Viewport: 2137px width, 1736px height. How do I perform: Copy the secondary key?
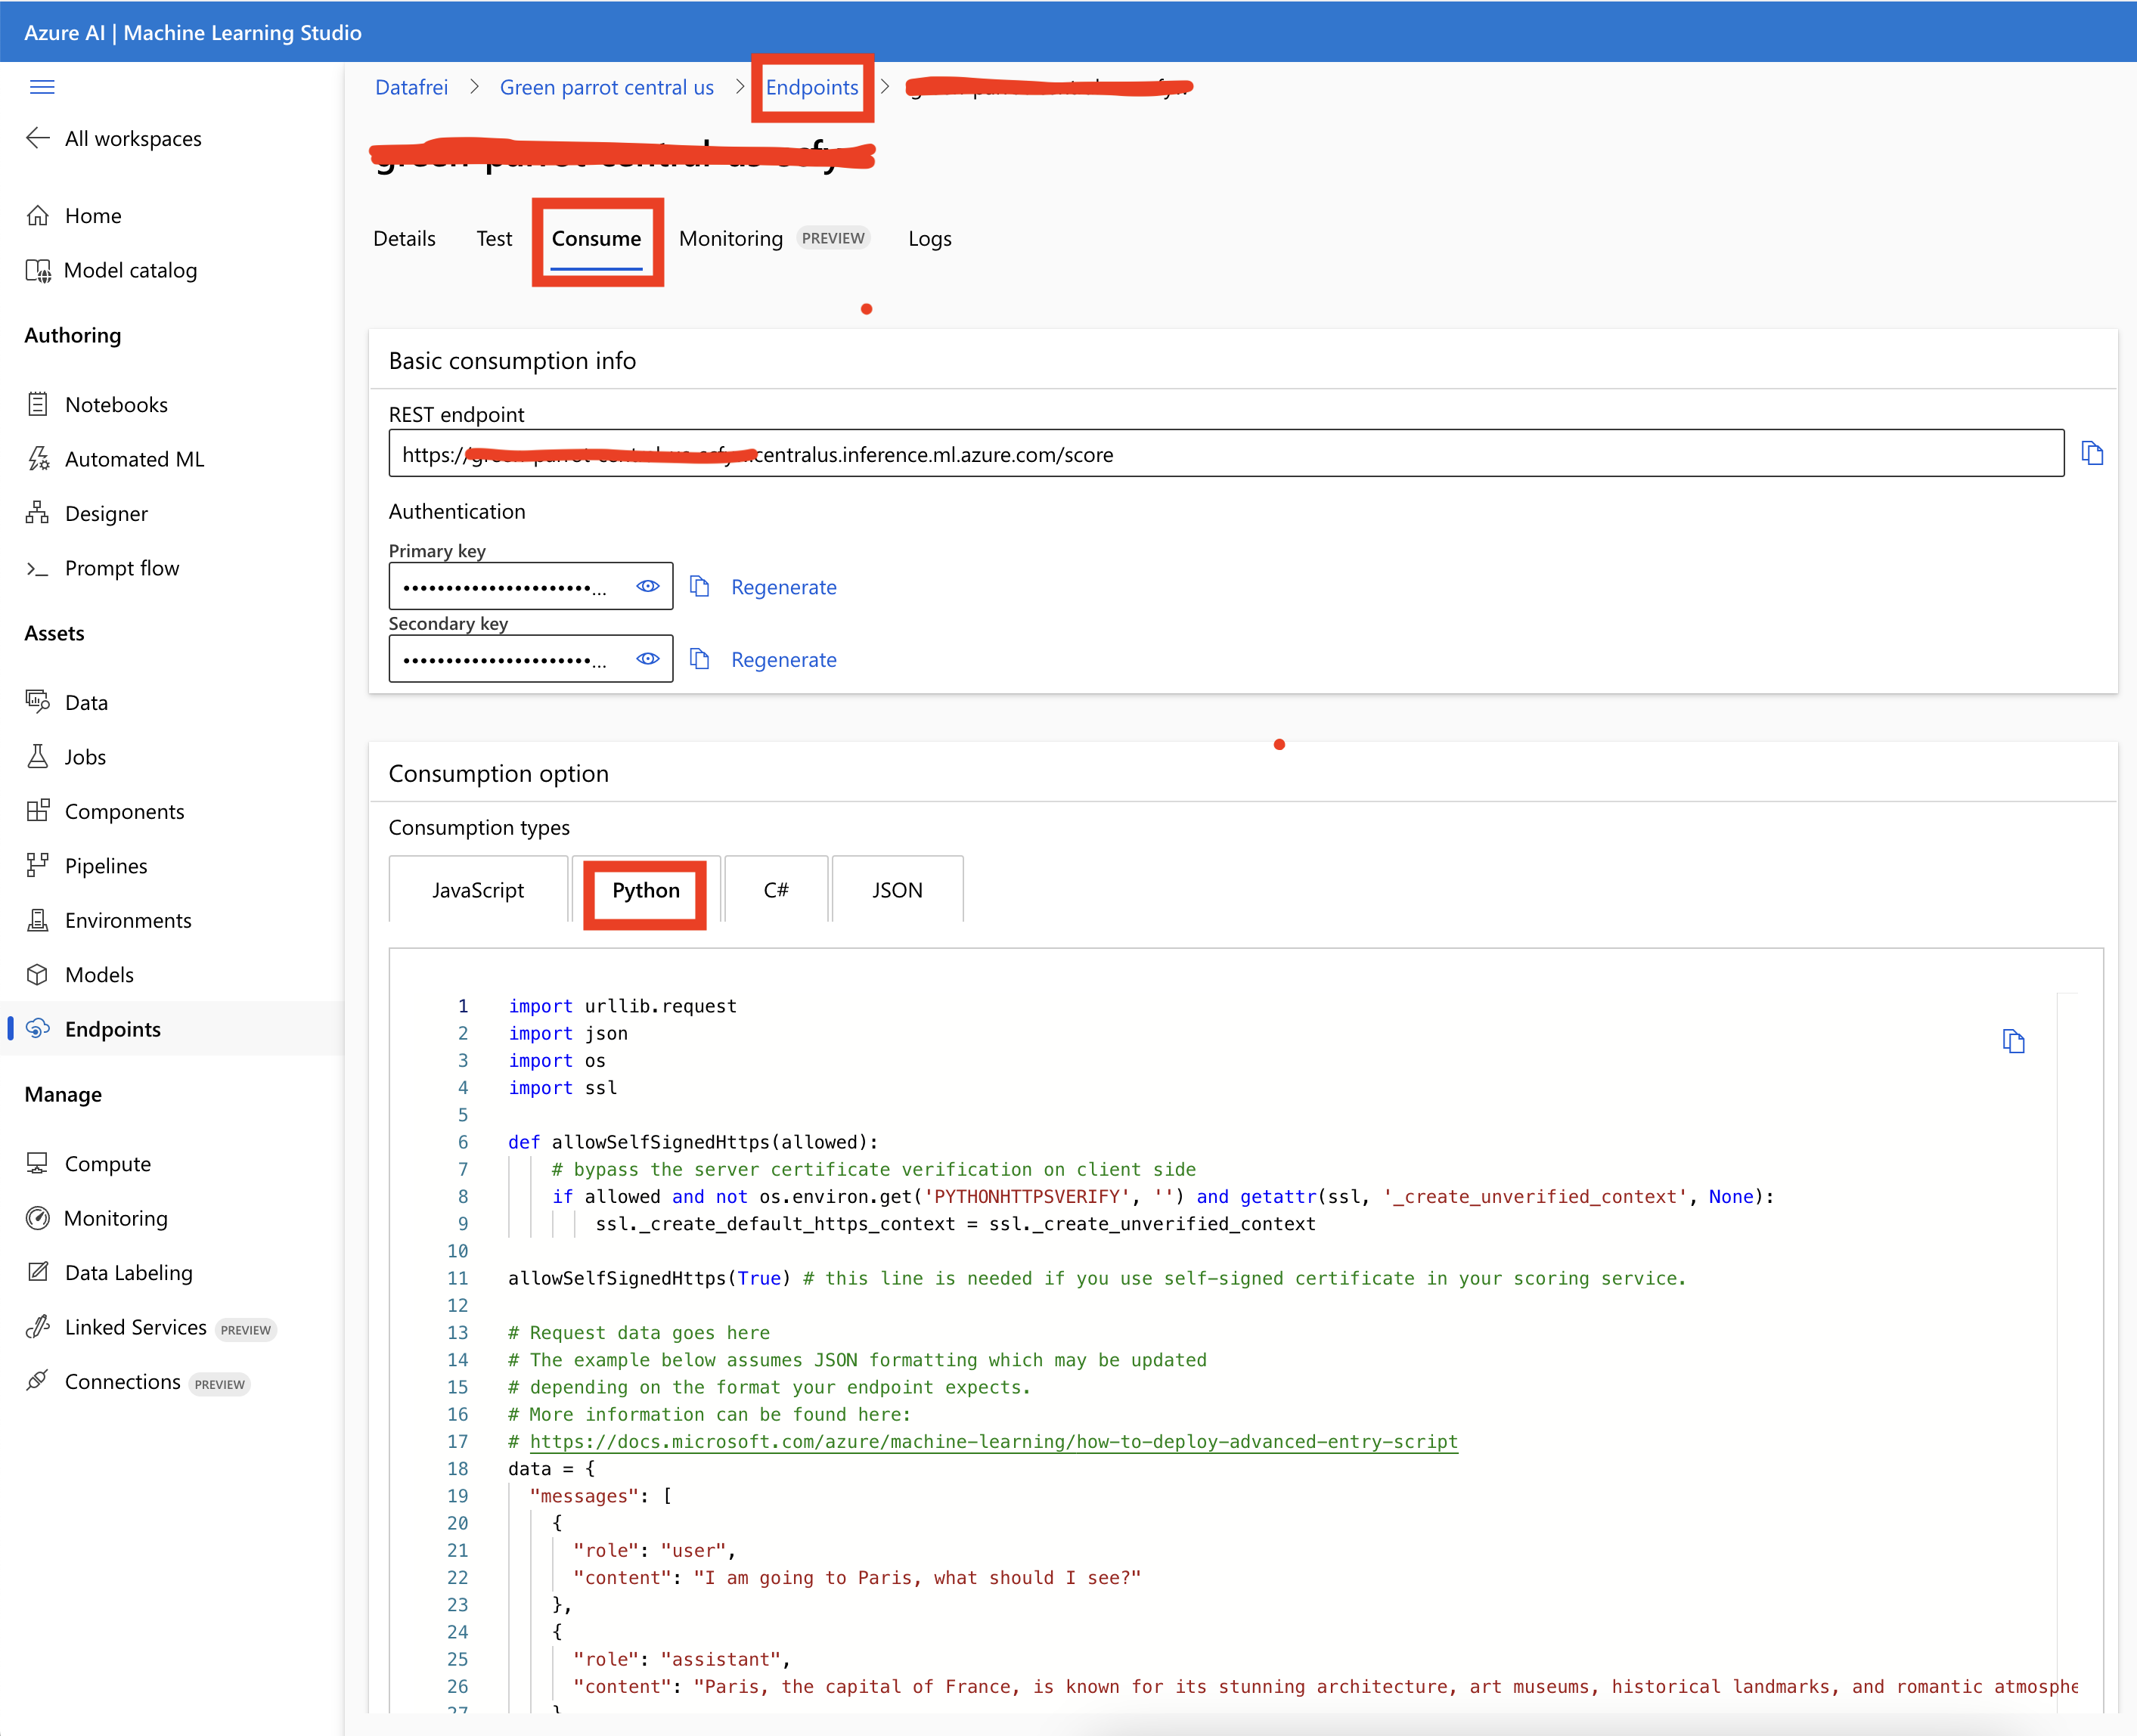tap(700, 659)
